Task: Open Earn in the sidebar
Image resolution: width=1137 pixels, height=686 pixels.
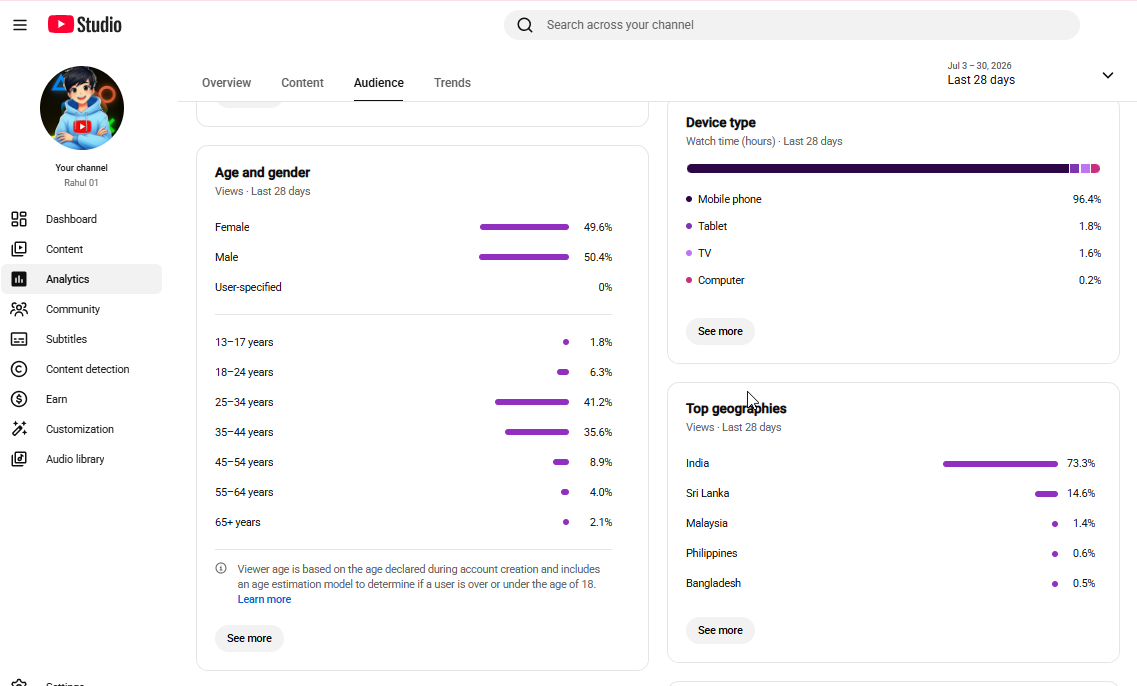Action: click(82, 399)
